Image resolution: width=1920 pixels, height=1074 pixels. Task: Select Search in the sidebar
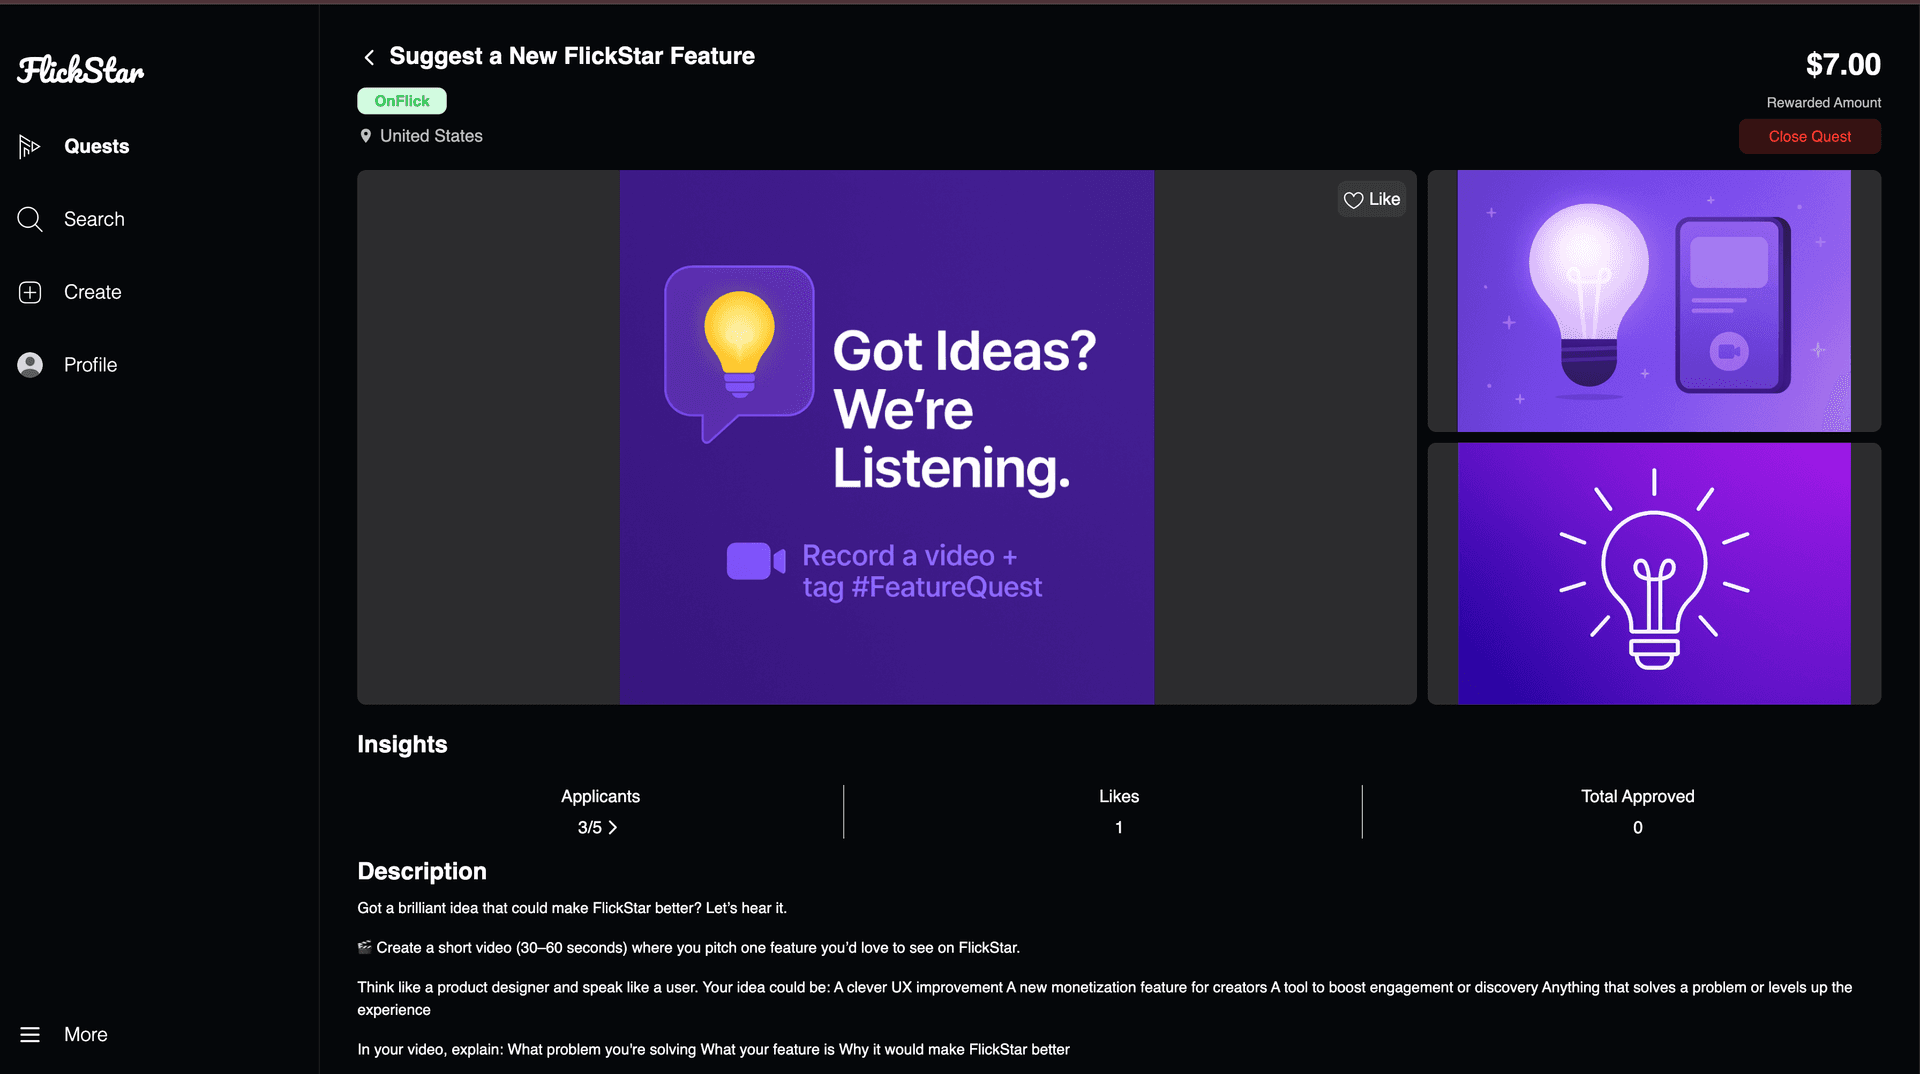(x=94, y=219)
